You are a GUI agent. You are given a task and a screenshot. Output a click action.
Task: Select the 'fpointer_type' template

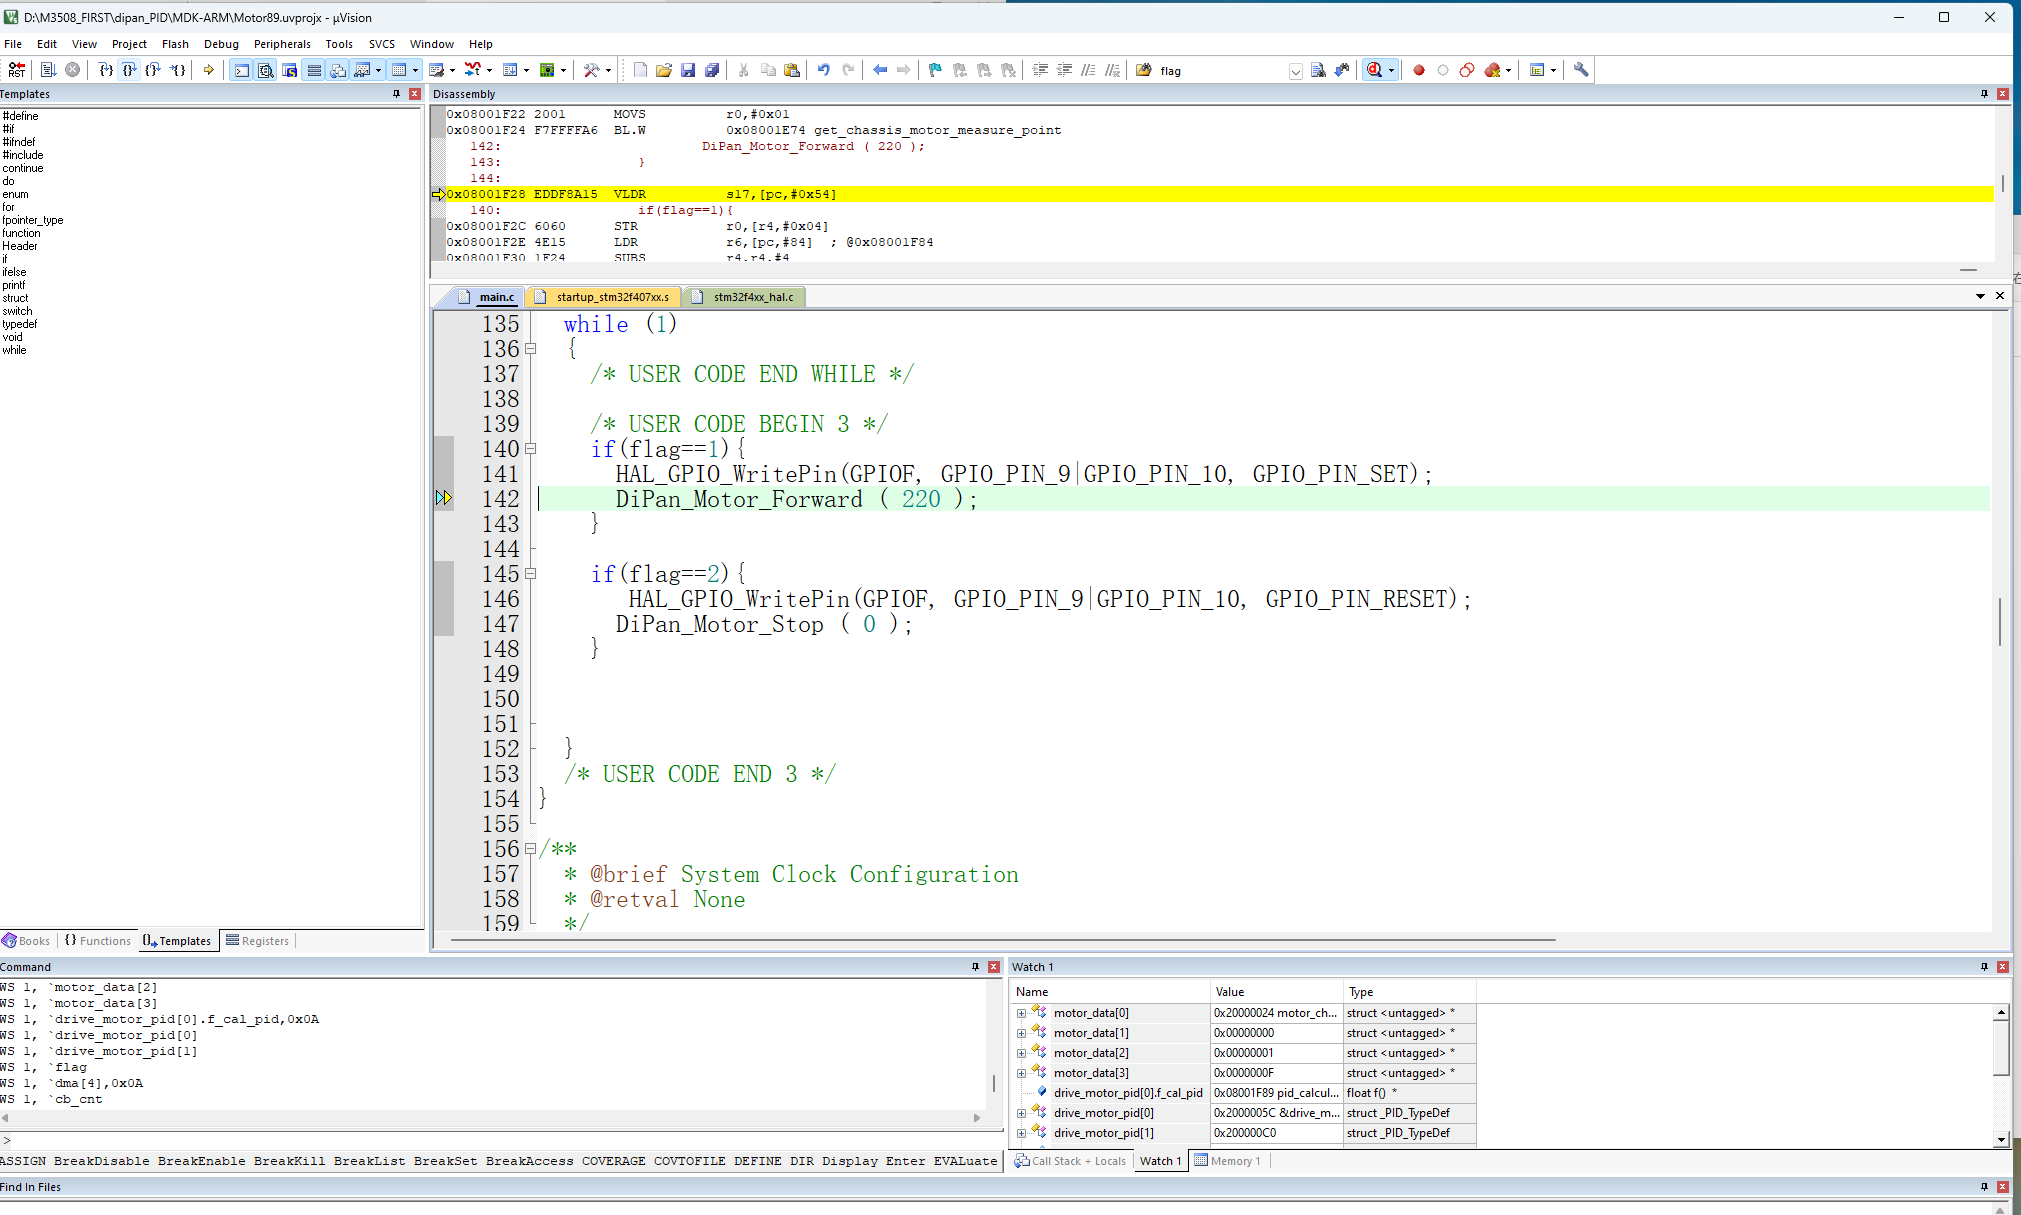coord(33,220)
